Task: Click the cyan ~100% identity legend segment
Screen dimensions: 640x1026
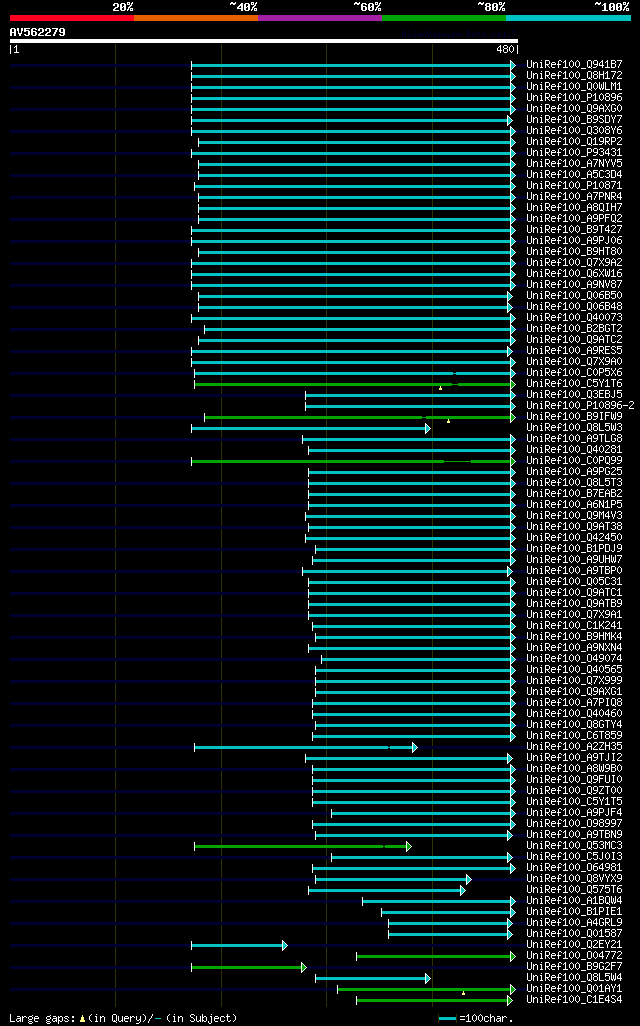Action: 569,18
